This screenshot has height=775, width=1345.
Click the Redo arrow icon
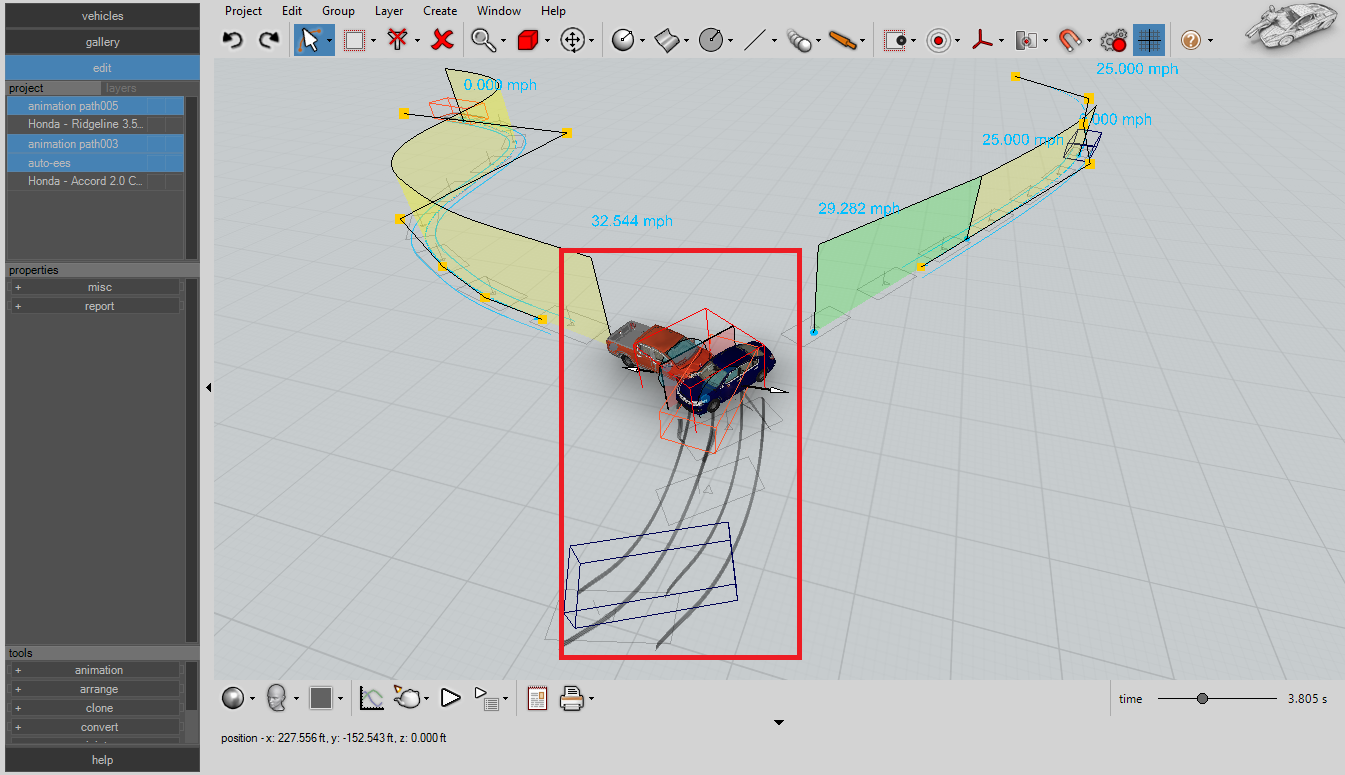[269, 40]
